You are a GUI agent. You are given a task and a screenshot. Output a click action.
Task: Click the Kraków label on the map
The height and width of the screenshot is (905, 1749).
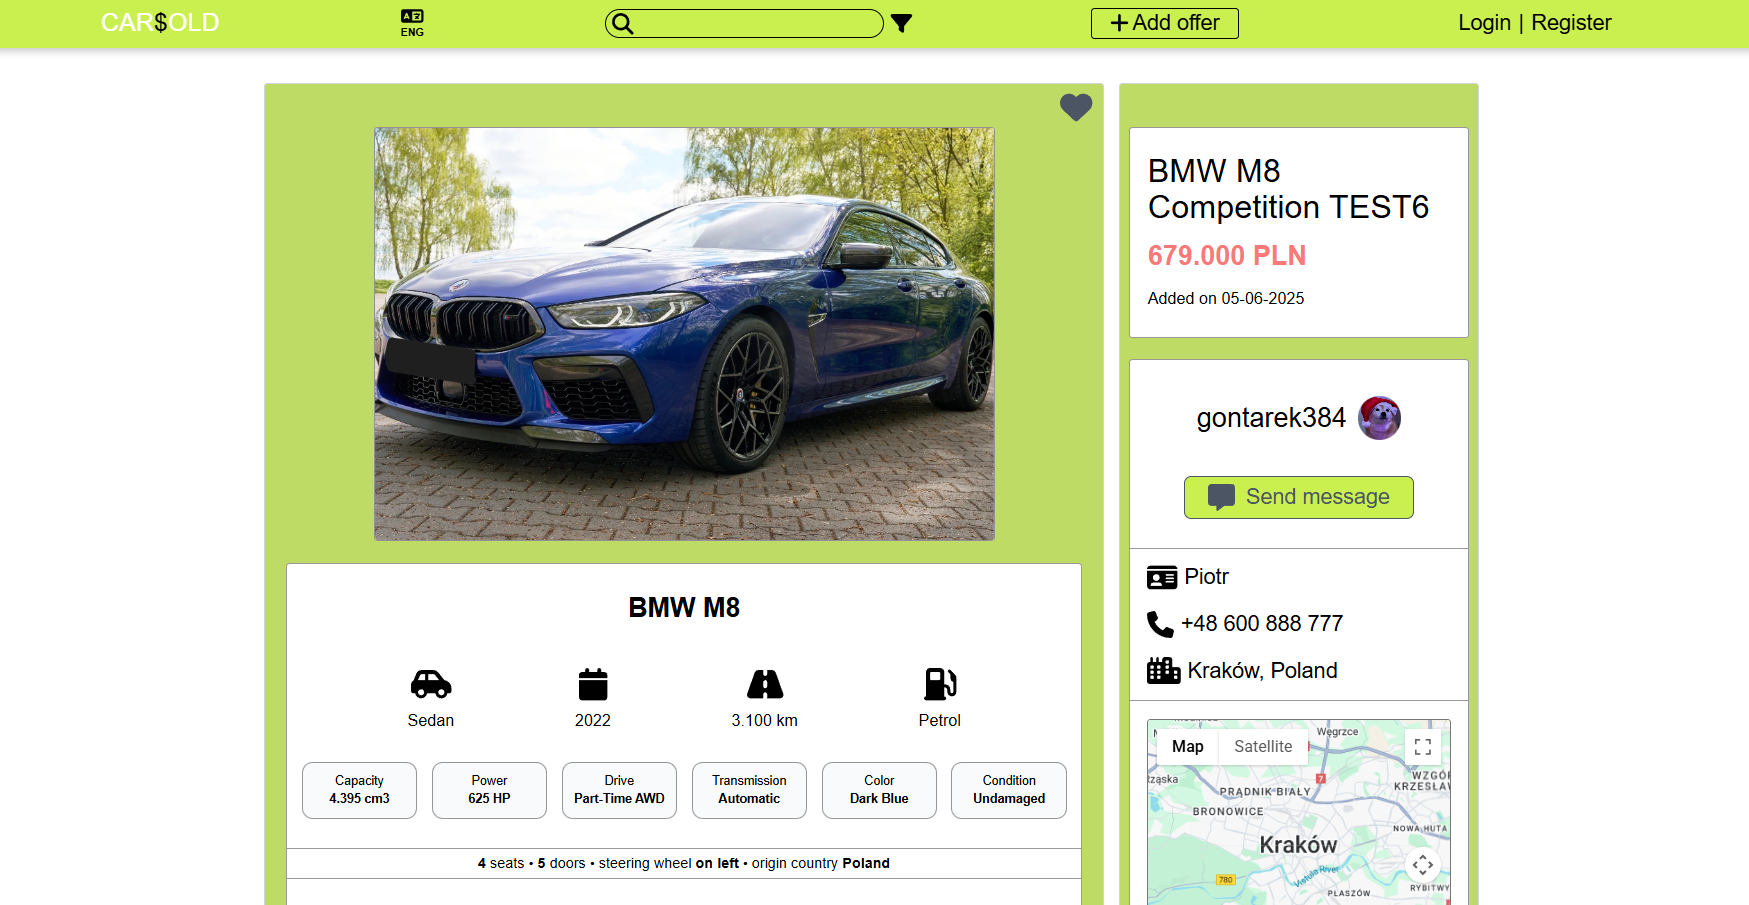[1298, 845]
